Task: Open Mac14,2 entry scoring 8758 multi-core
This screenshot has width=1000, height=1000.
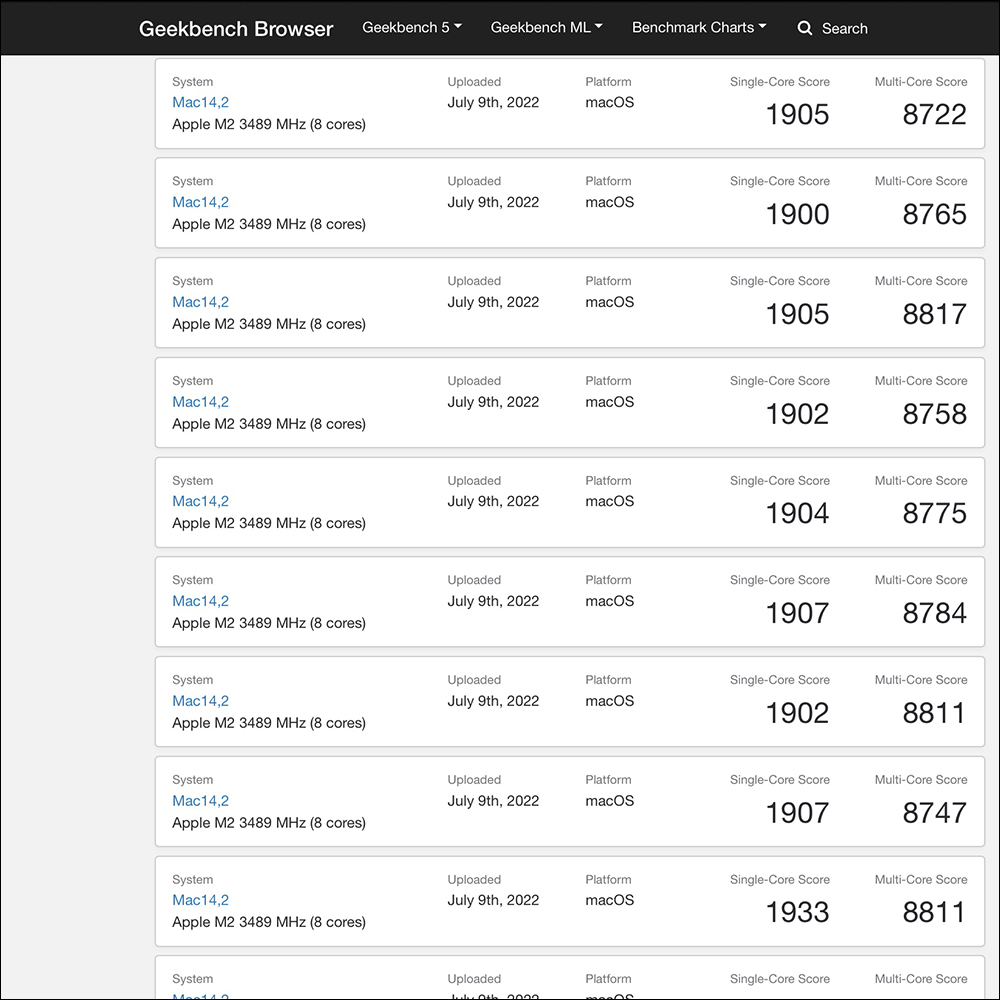Action: point(200,402)
